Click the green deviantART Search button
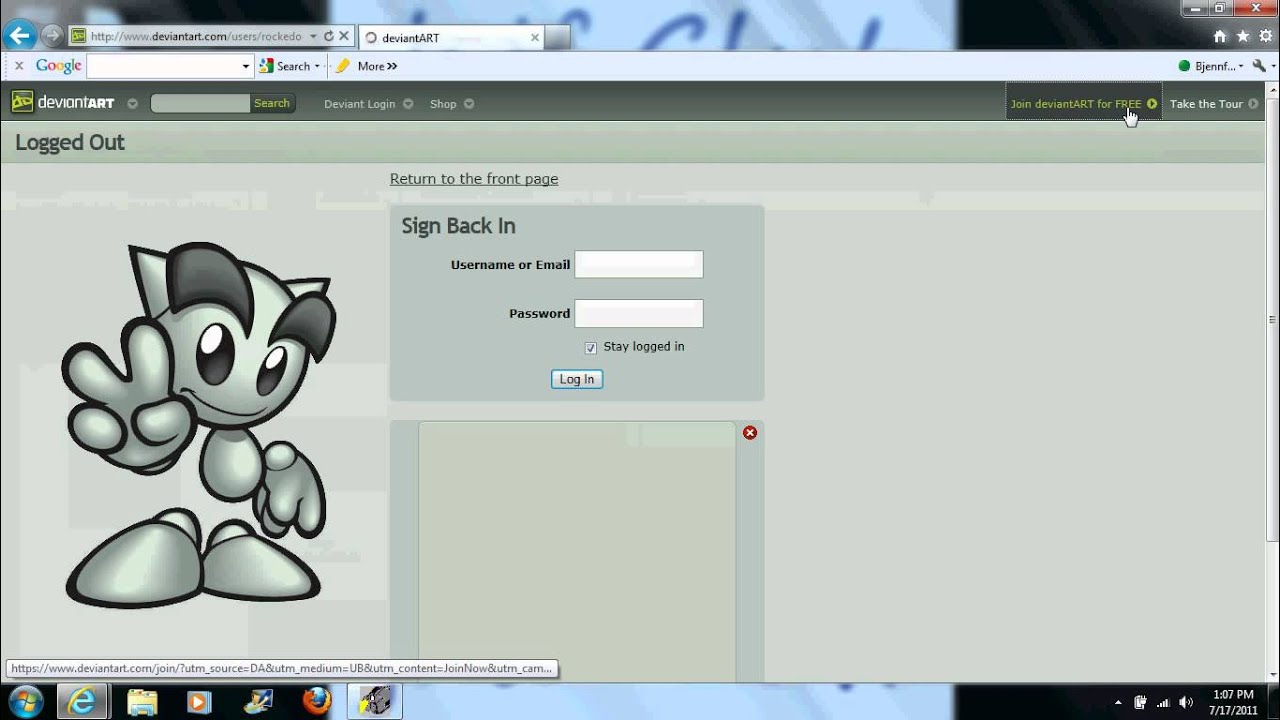This screenshot has width=1280, height=720. pyautogui.click(x=272, y=103)
